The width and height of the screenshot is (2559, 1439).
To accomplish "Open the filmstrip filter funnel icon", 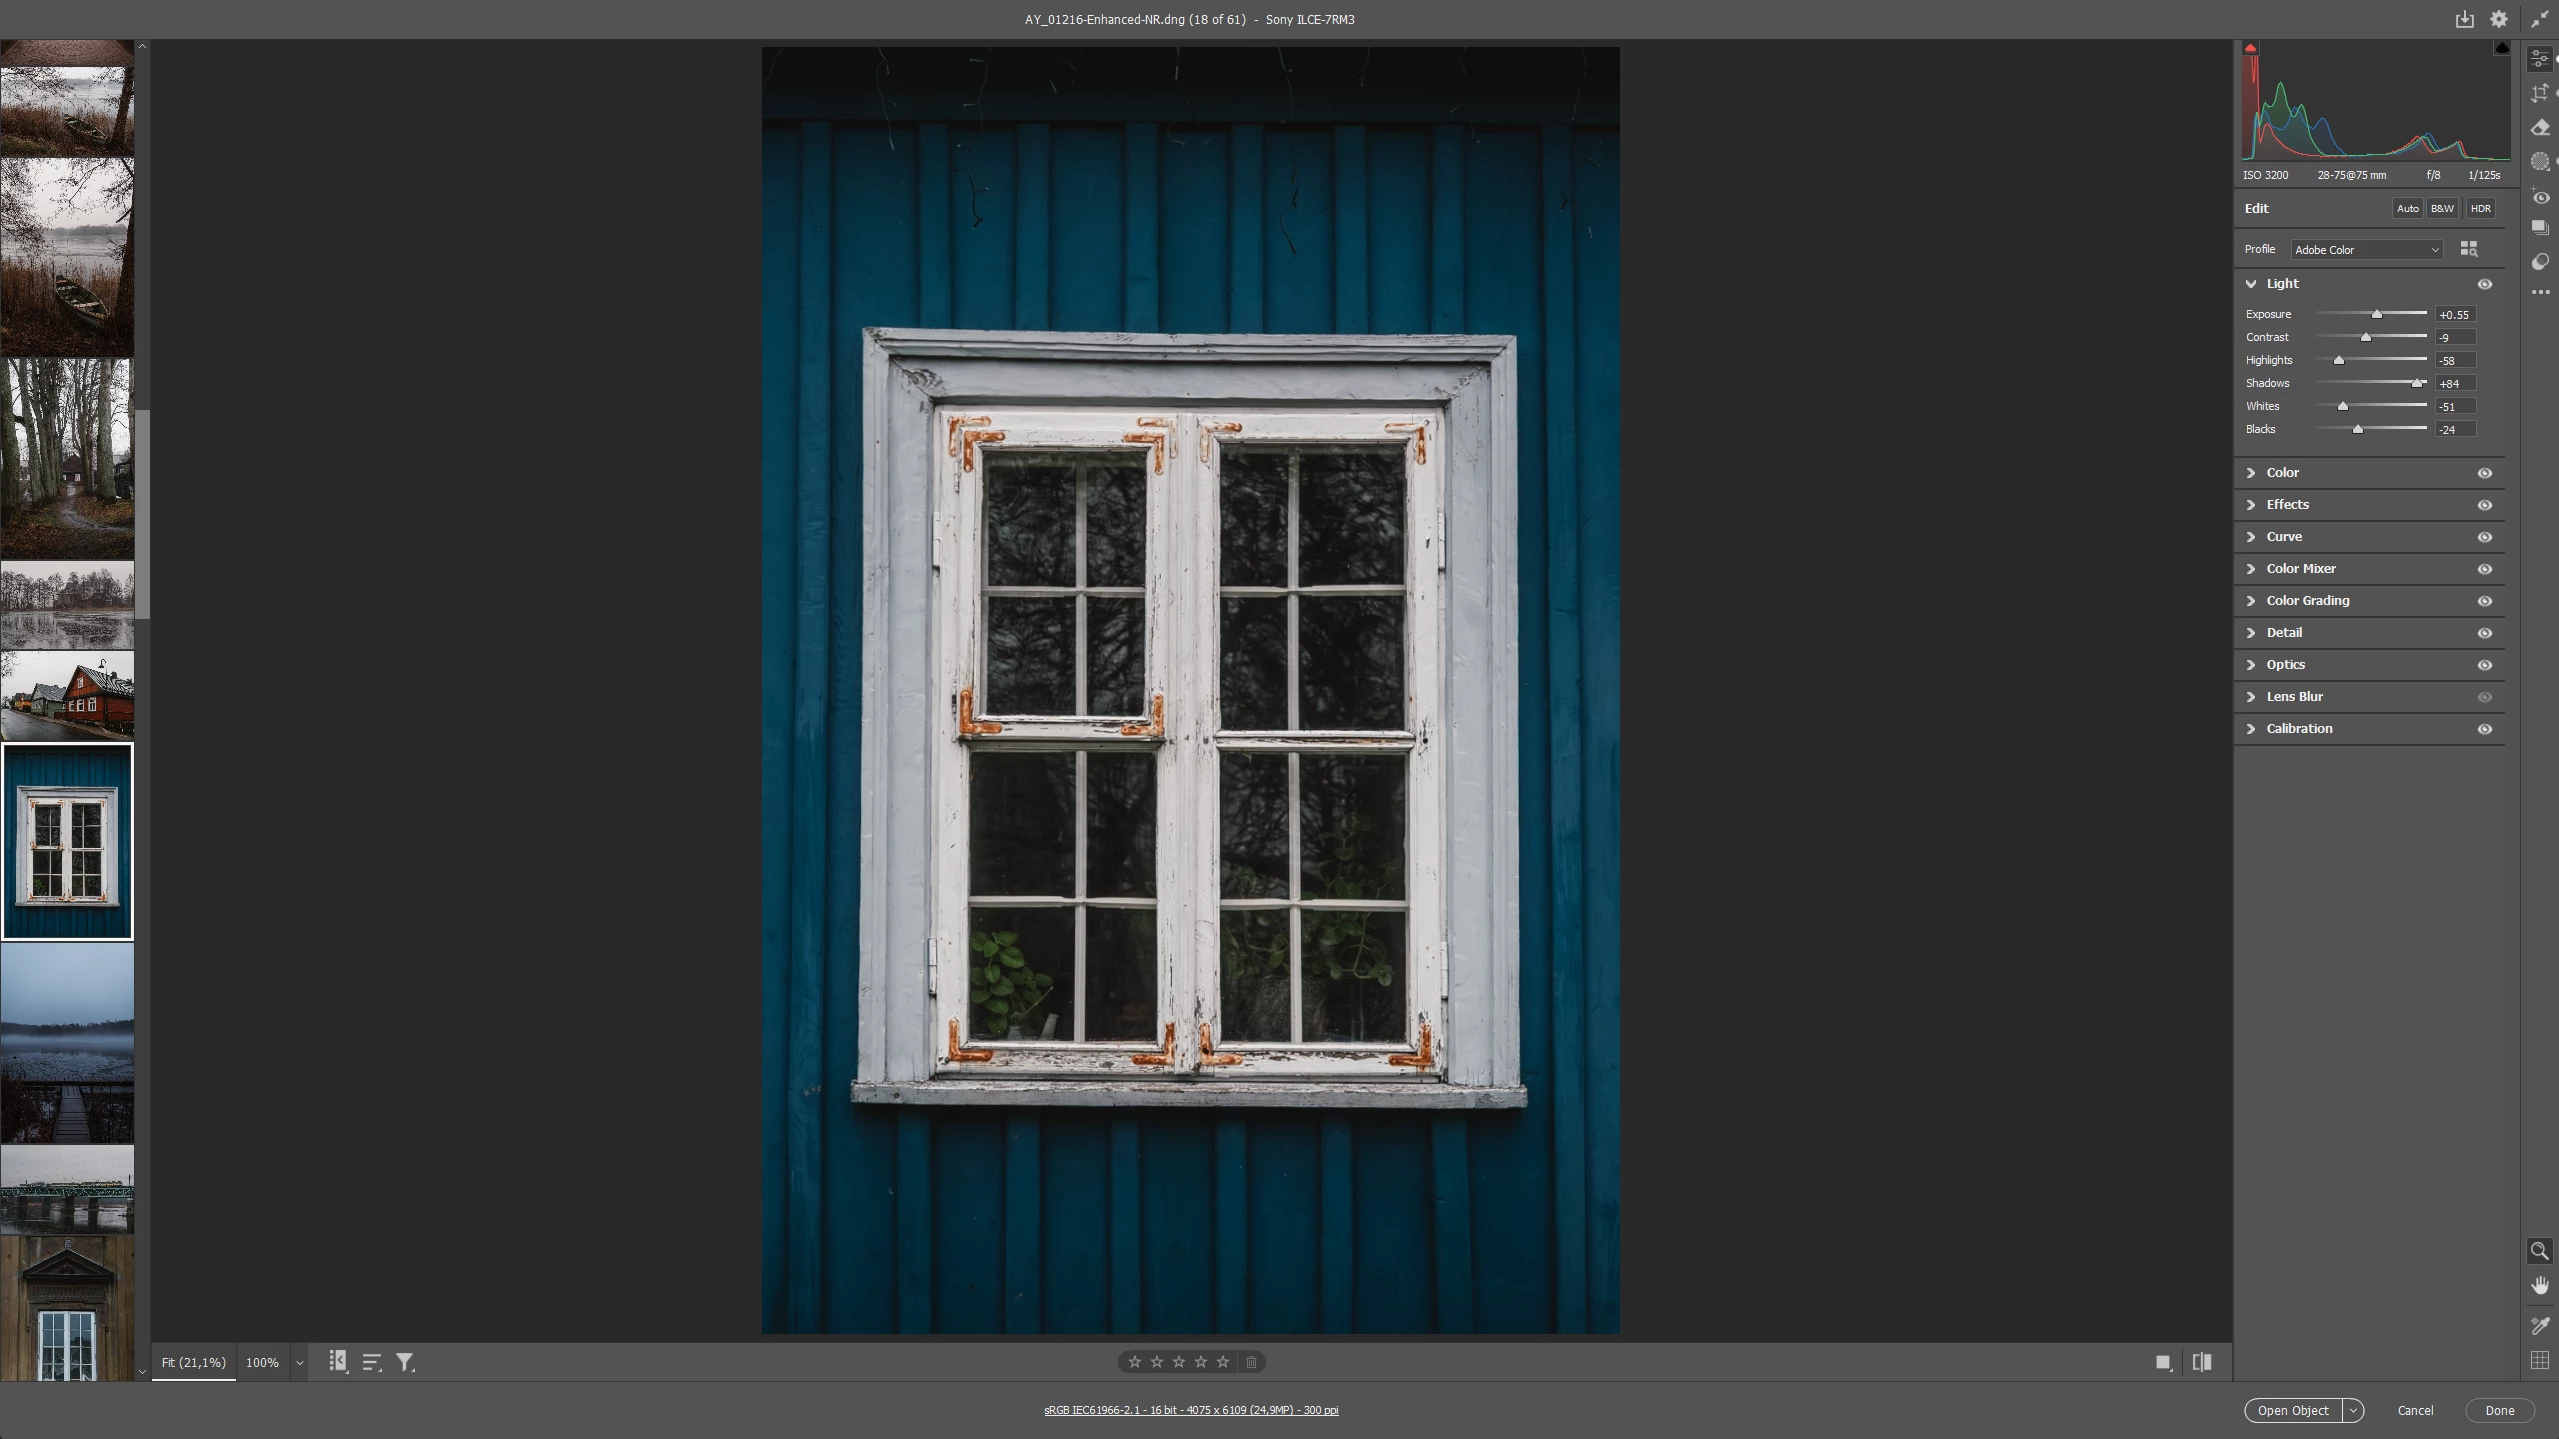I will click(x=405, y=1362).
